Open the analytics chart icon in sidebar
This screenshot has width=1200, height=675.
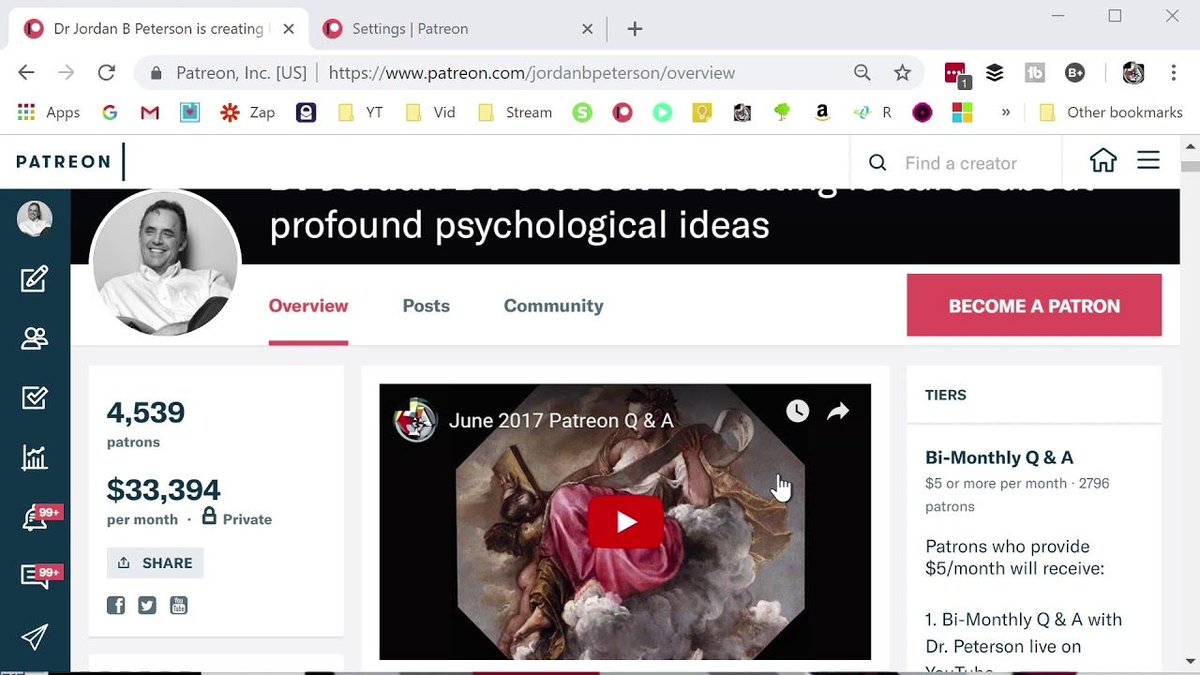(x=34, y=458)
